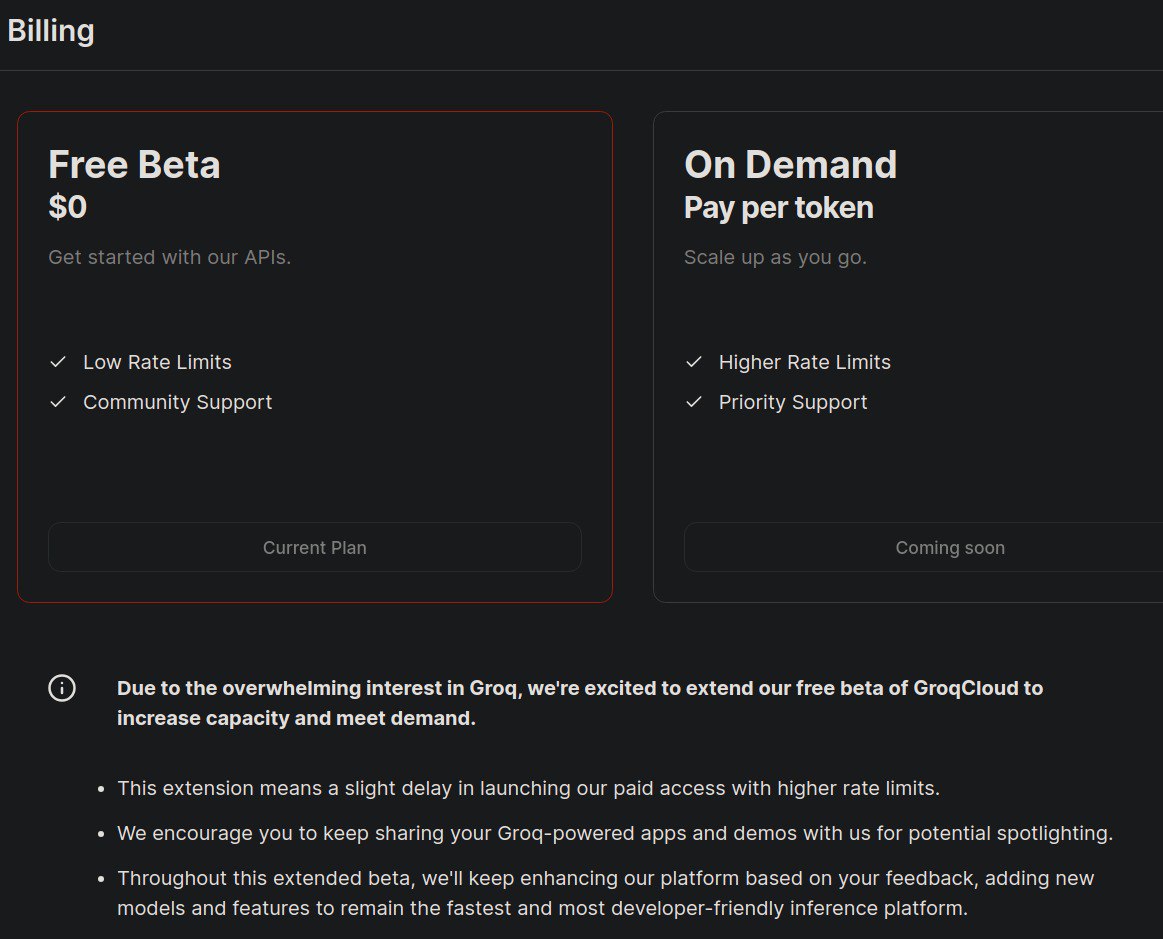Click the checkmark icon next to Higher Rate Limits
Viewport: 1163px width, 939px height.
(x=694, y=362)
